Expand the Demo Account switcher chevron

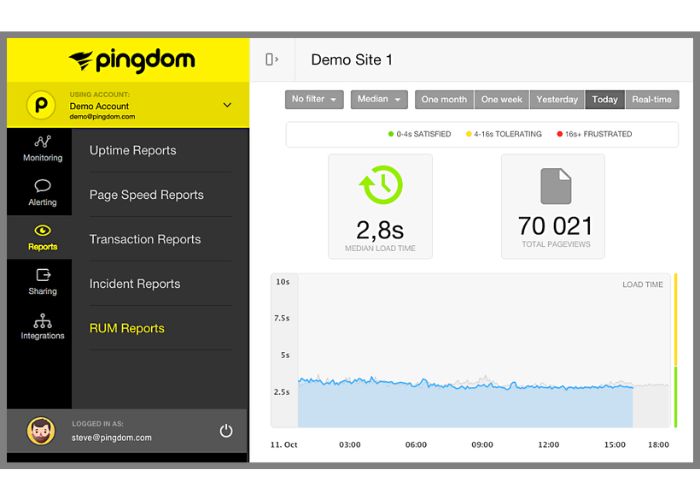(227, 105)
